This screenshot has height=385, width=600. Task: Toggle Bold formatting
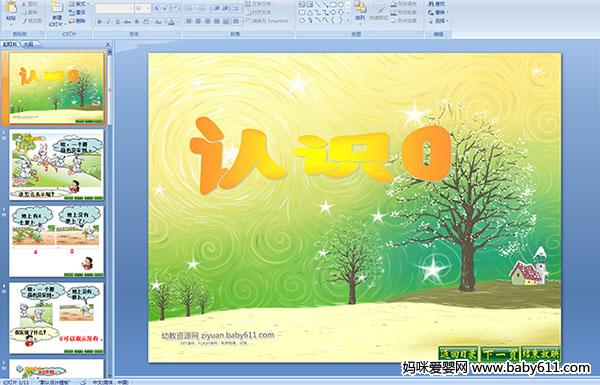pos(99,22)
